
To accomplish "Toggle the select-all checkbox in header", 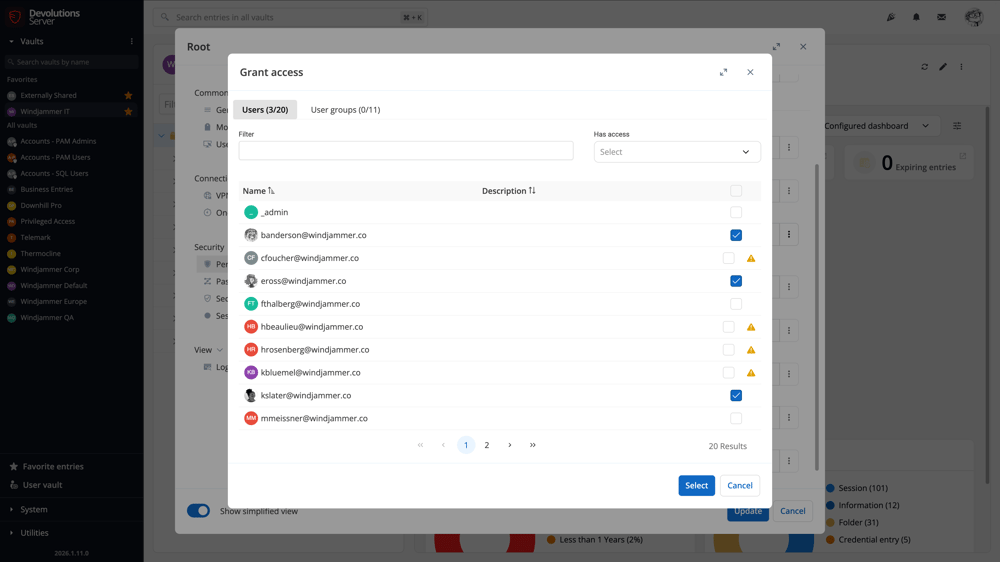I will [x=736, y=191].
